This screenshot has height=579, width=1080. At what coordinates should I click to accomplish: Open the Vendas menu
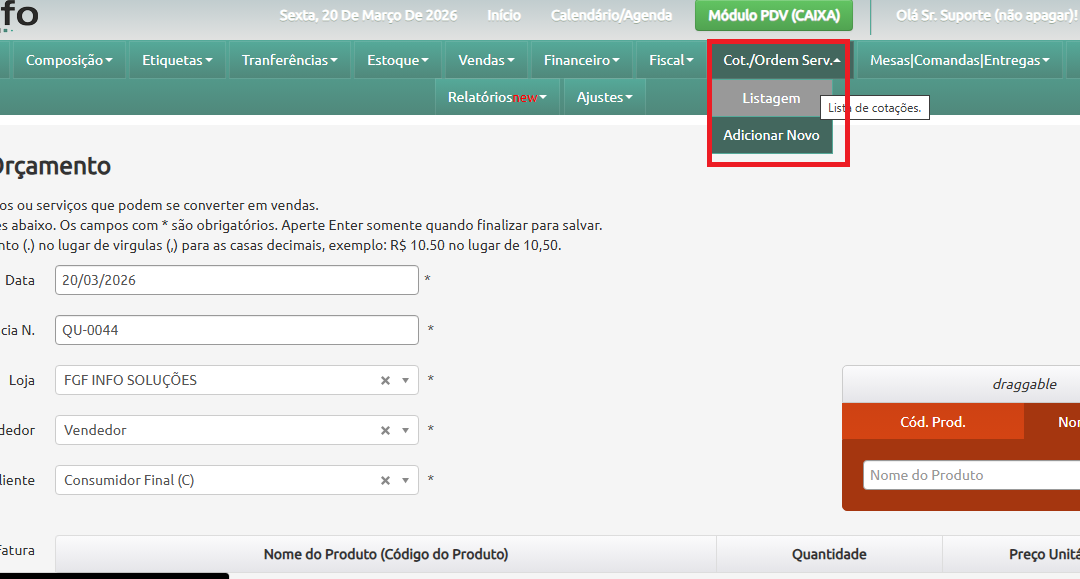click(486, 59)
